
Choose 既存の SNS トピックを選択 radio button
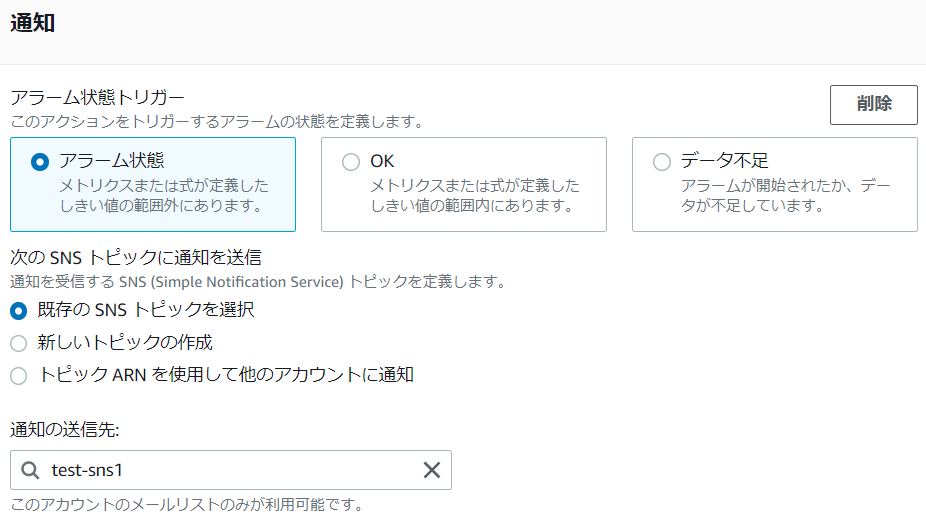pyautogui.click(x=18, y=311)
